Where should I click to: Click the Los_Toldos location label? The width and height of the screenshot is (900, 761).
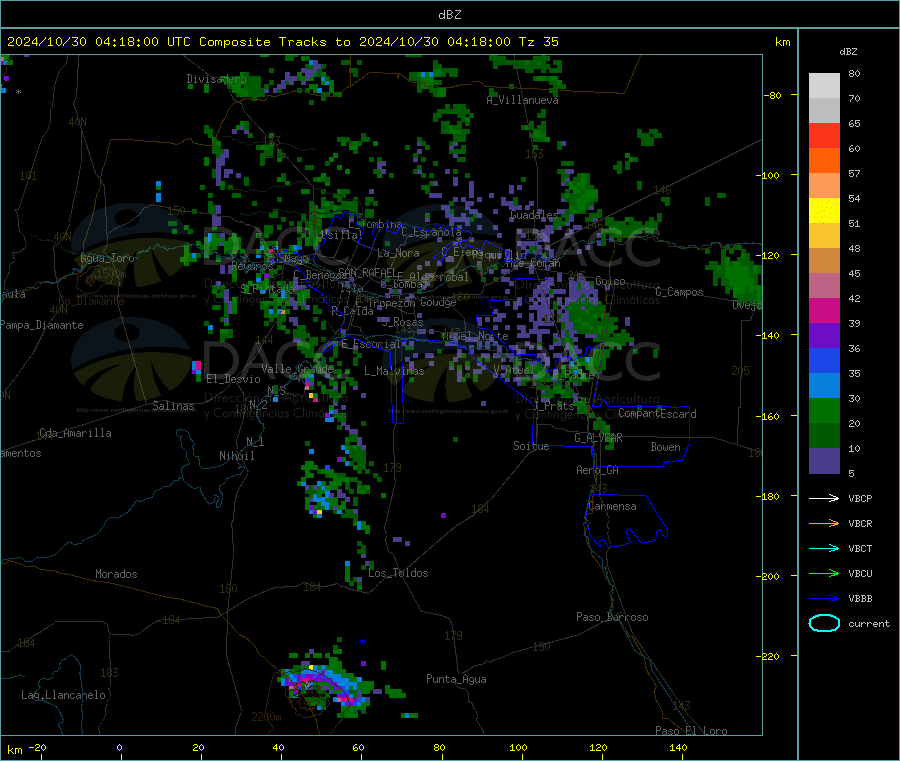pyautogui.click(x=398, y=573)
